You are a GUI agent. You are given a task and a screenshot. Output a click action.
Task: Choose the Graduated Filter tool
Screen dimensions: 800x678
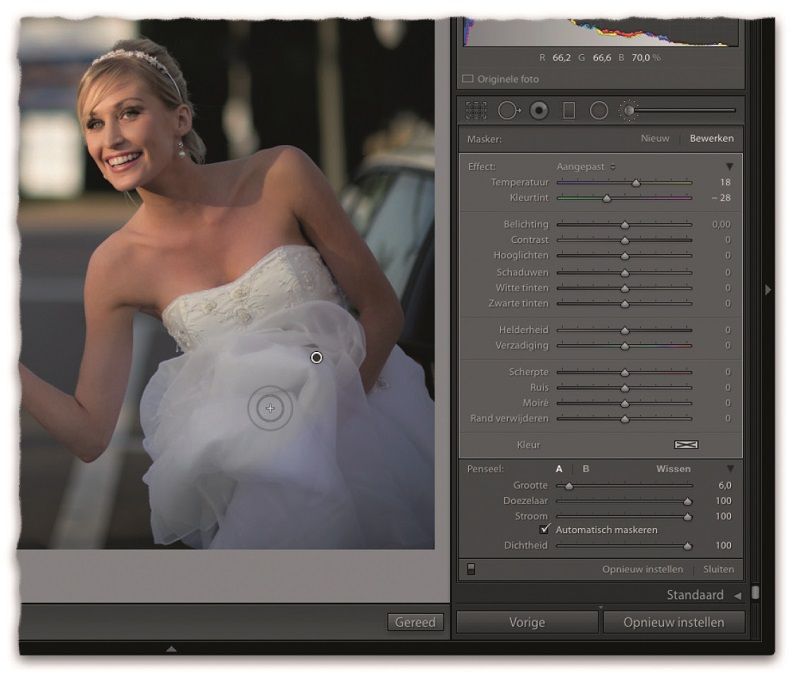click(x=569, y=111)
